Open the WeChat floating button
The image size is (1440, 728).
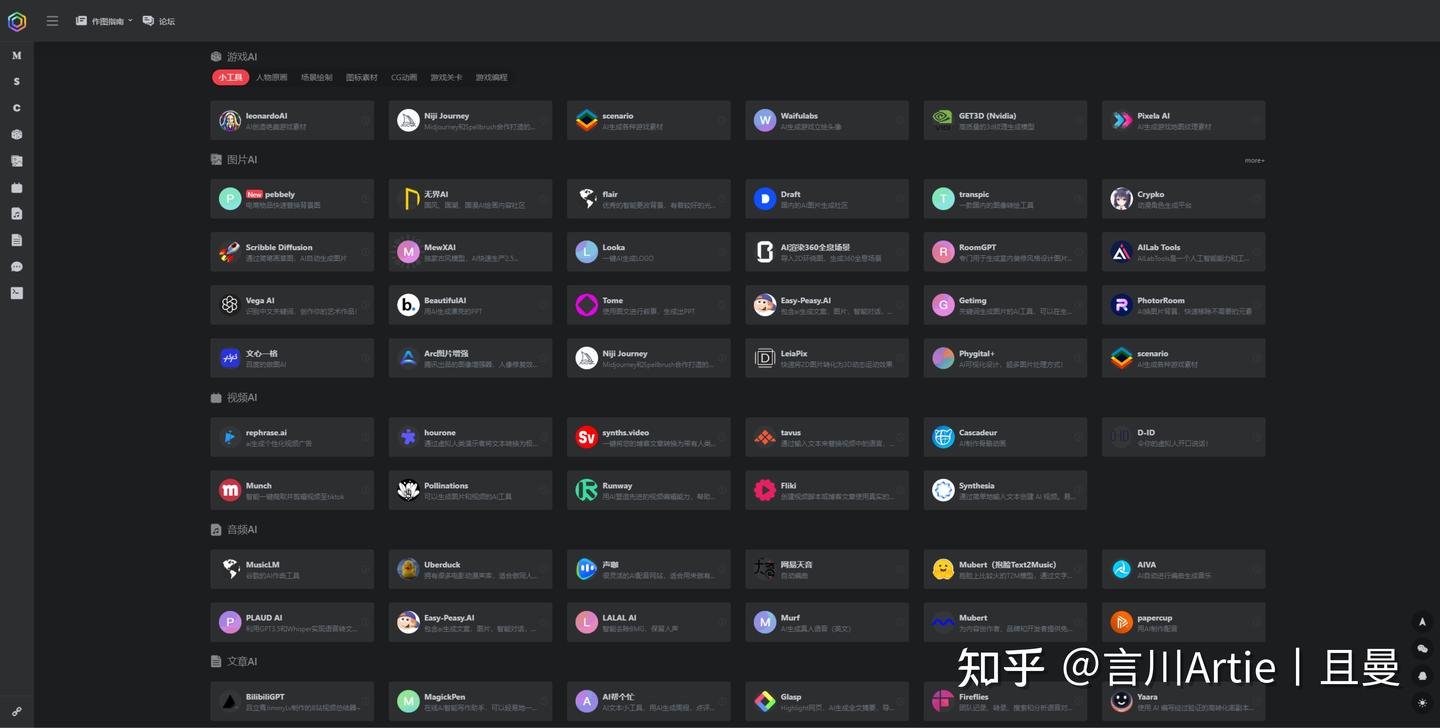pyautogui.click(x=1422, y=649)
